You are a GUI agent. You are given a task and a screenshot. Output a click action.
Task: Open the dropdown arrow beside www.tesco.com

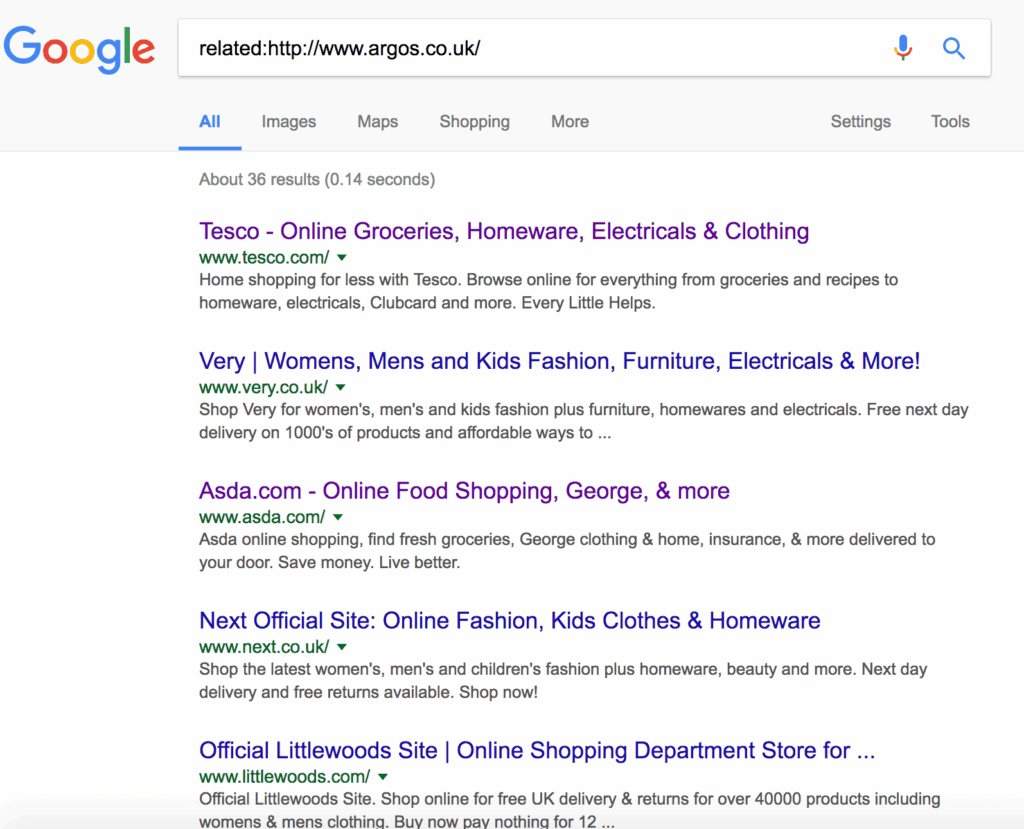pos(341,257)
